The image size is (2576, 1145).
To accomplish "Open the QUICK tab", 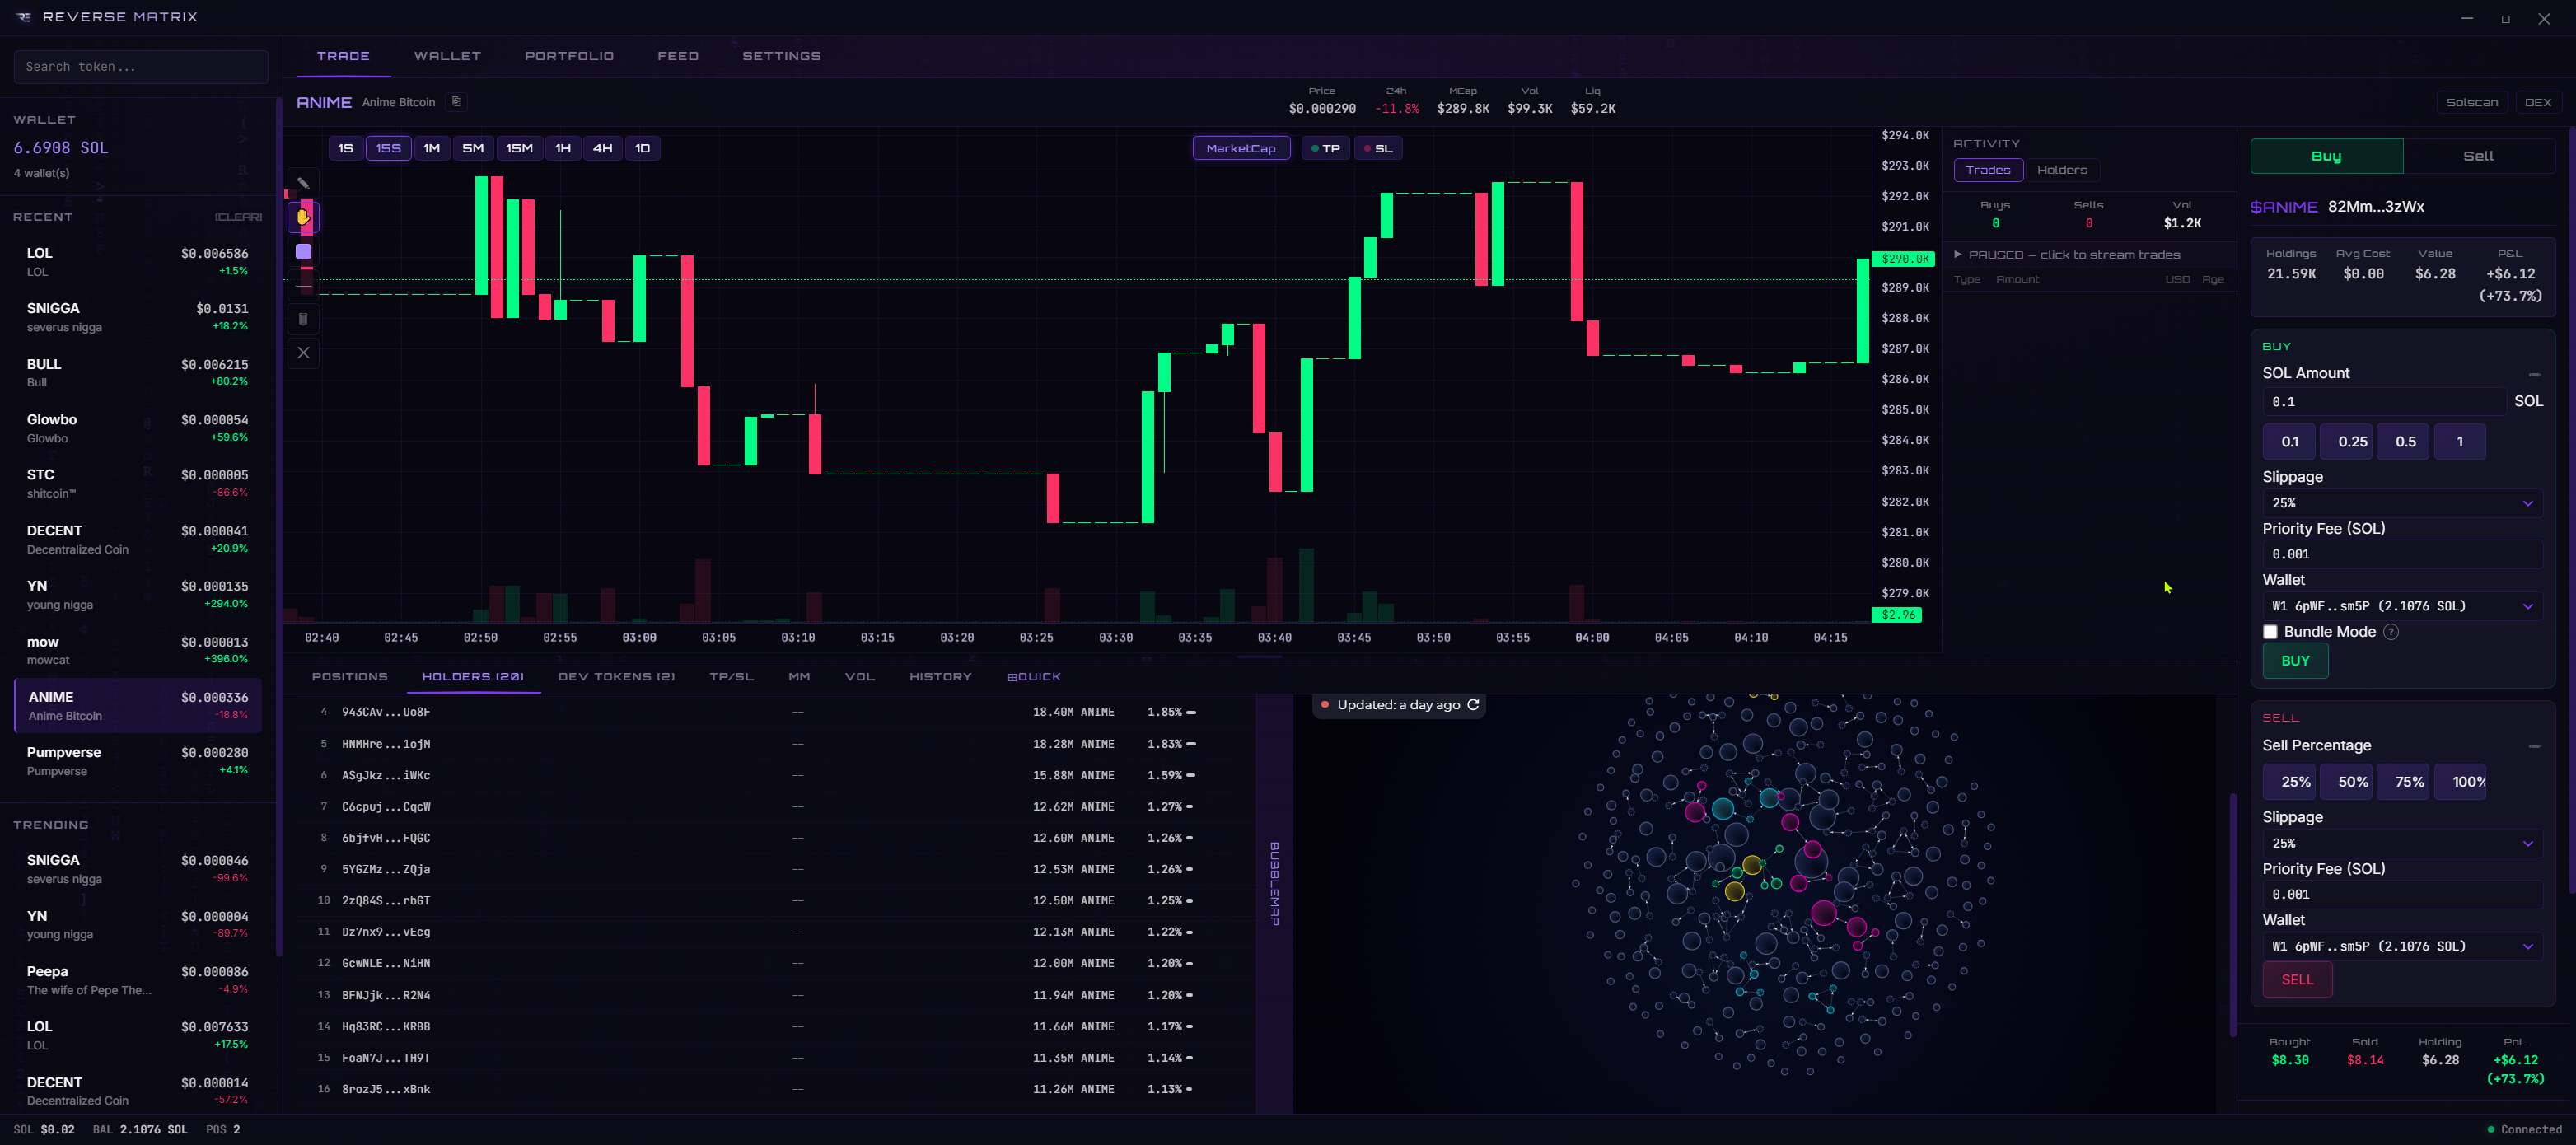I will [x=1034, y=677].
